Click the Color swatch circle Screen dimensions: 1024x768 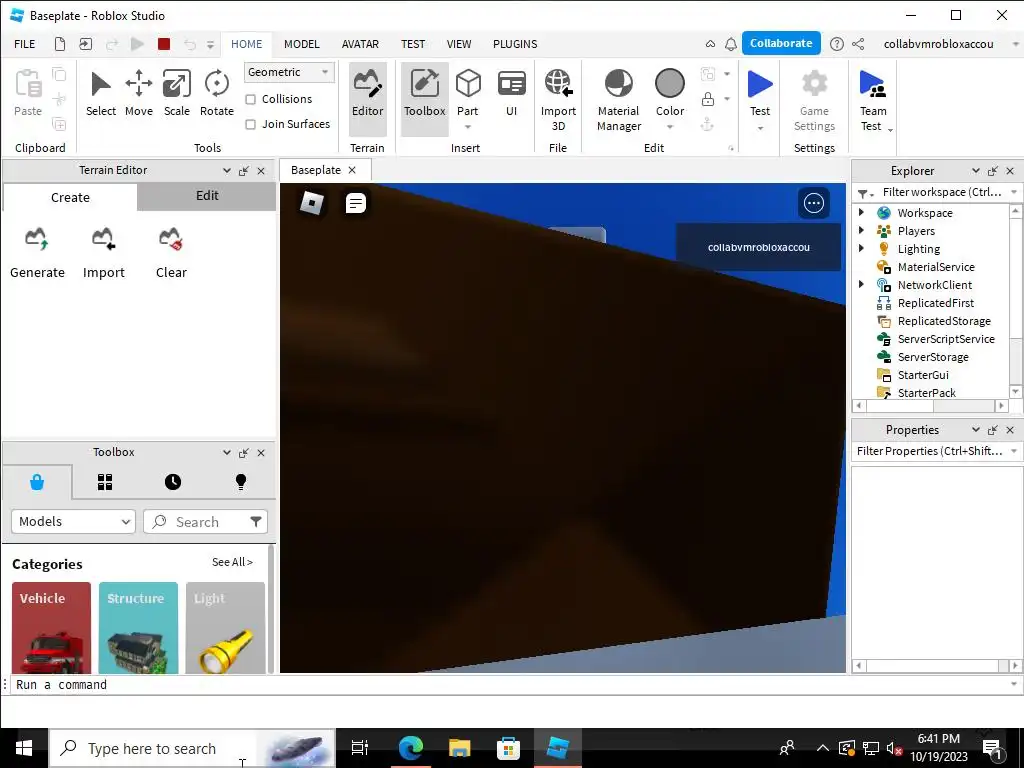[x=670, y=84]
